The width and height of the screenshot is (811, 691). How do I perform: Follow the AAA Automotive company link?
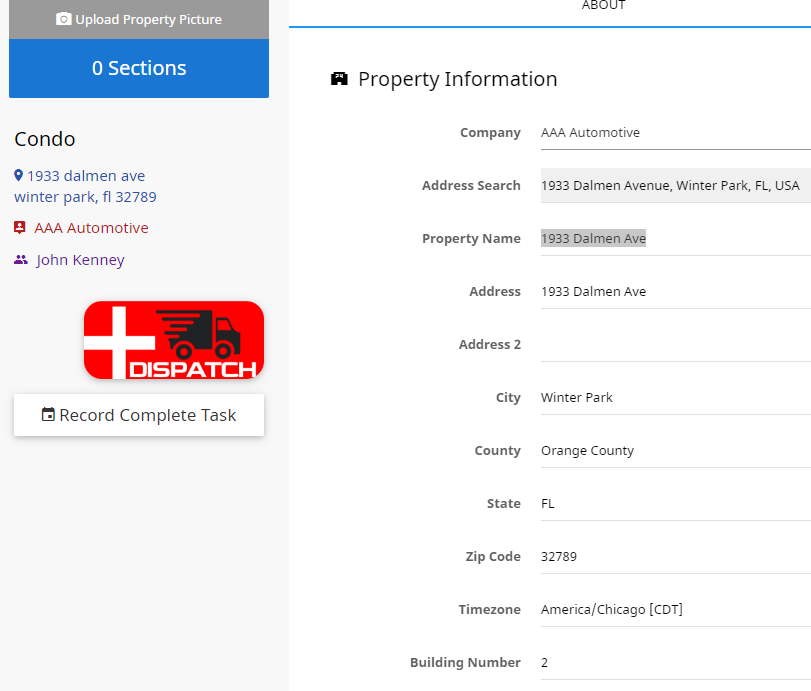click(91, 228)
